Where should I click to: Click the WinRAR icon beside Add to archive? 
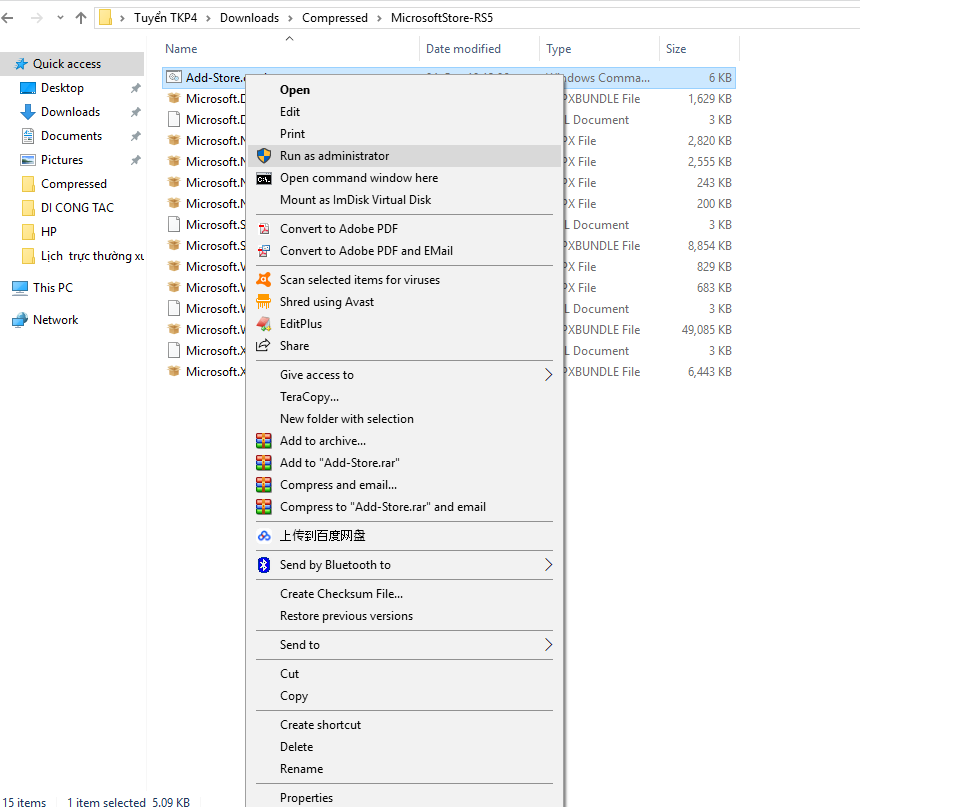click(x=264, y=441)
